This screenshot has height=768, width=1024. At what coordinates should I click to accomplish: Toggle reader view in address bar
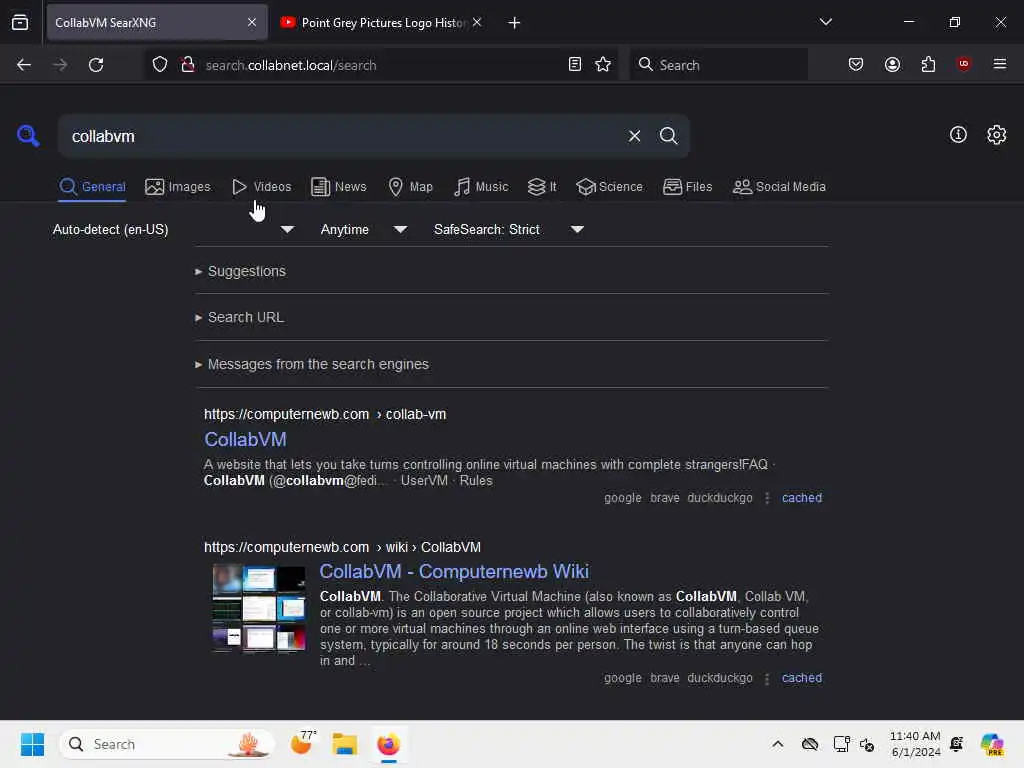(x=575, y=65)
